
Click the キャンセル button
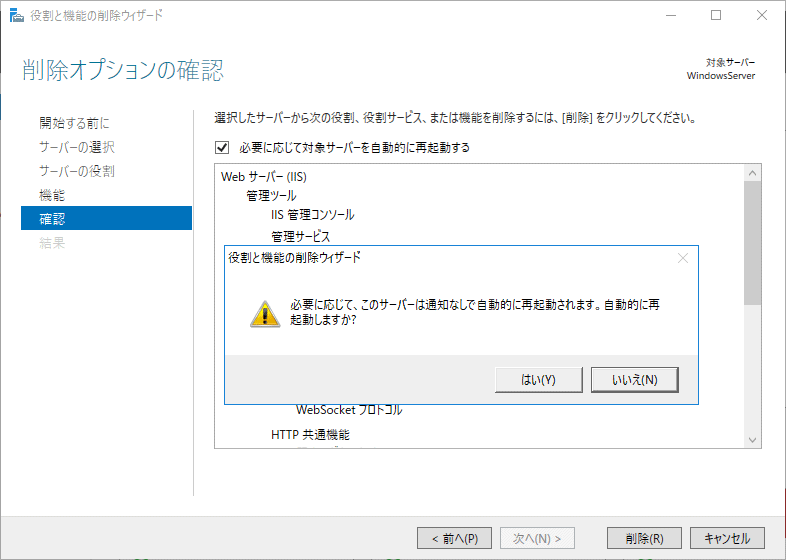point(726,538)
